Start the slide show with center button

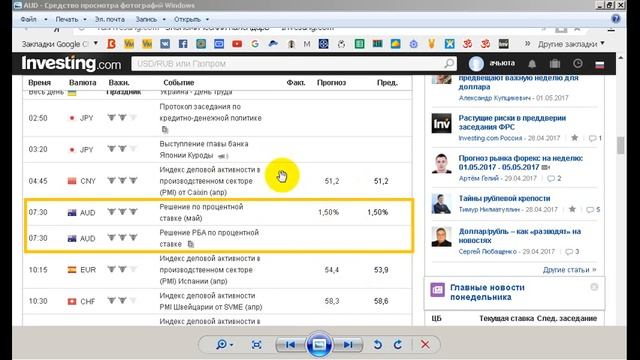click(319, 345)
